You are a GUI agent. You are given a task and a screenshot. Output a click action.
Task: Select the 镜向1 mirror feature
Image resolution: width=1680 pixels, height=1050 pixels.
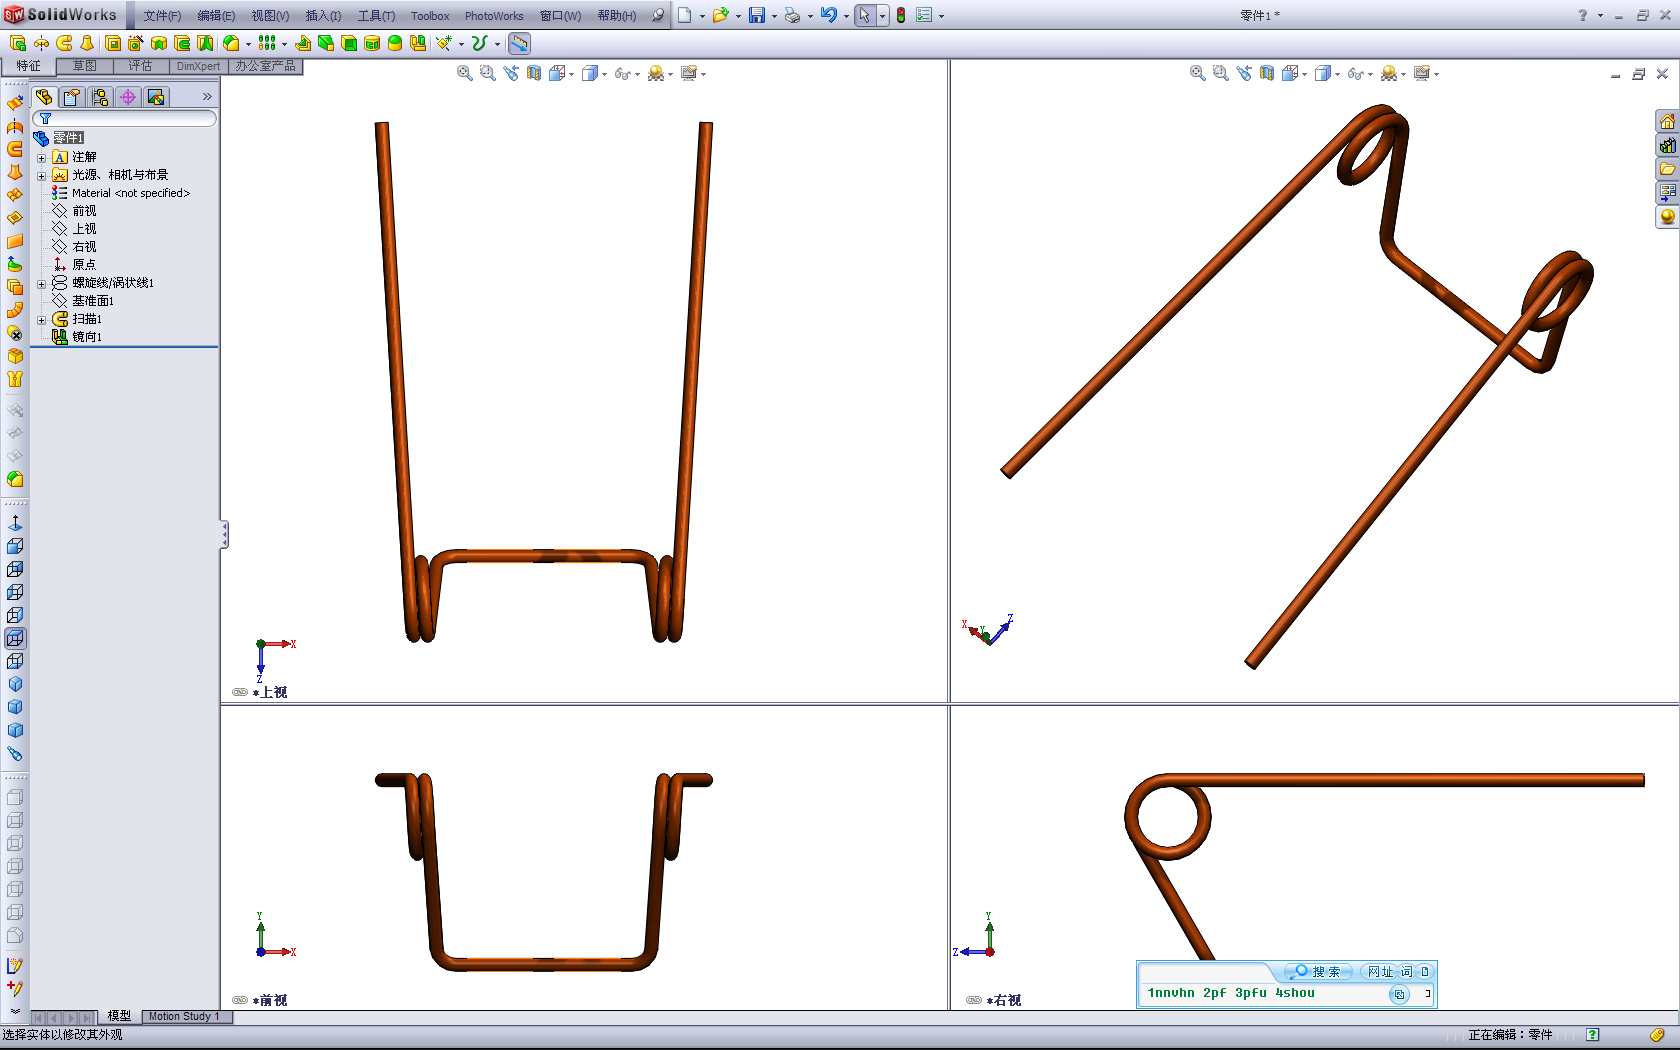[x=86, y=337]
